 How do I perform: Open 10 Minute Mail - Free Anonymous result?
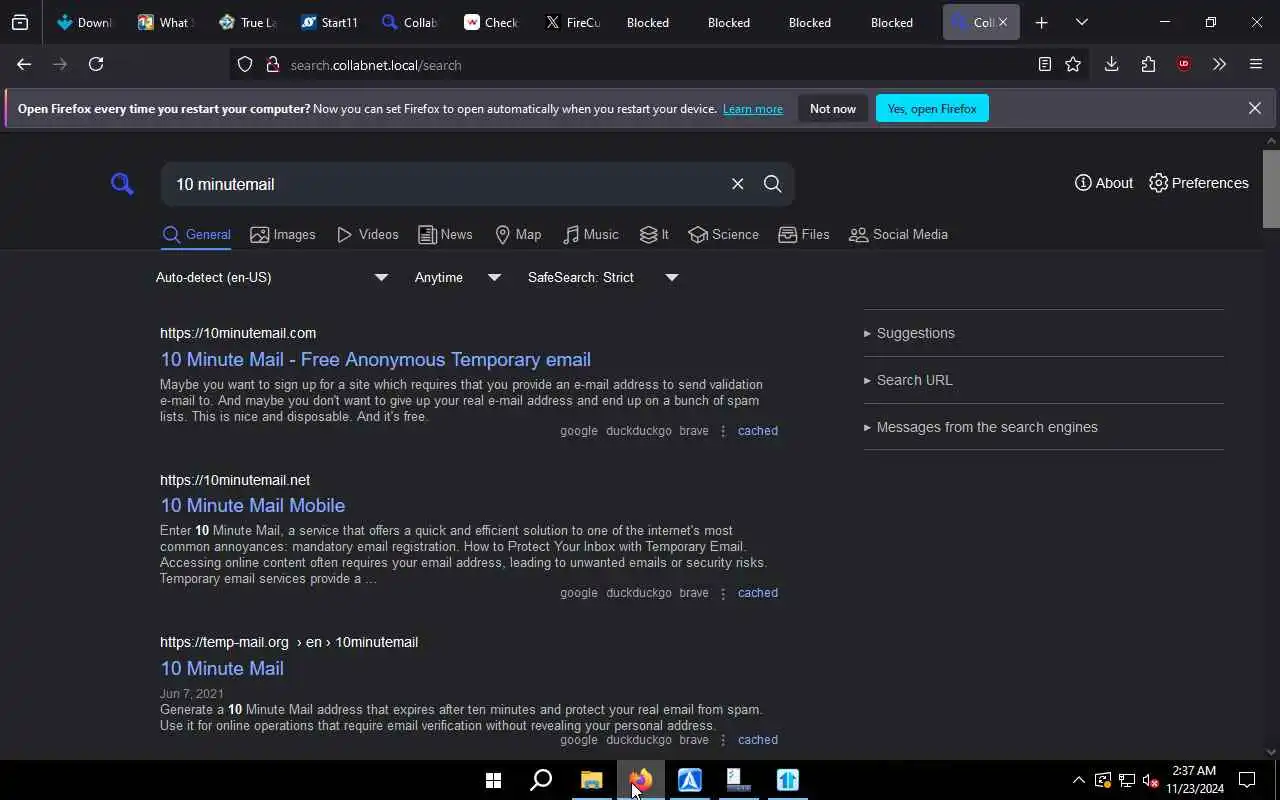click(x=375, y=359)
